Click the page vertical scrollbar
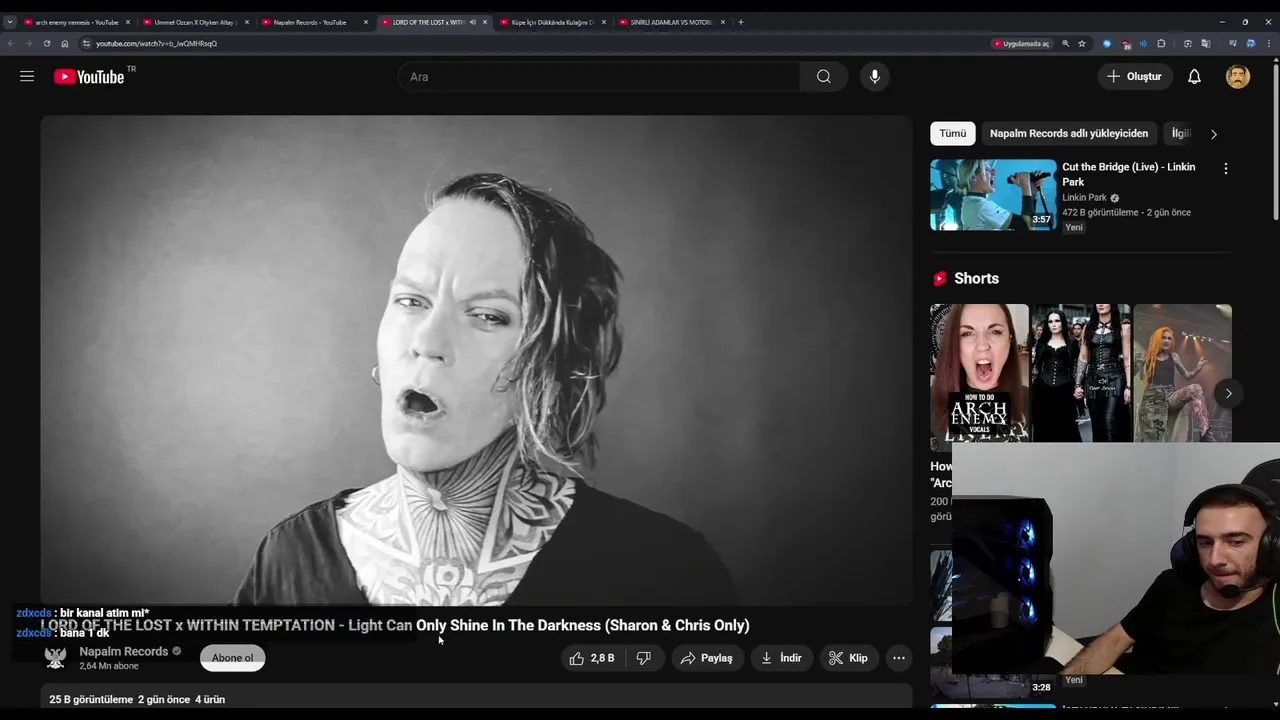1280x720 pixels. coord(1275,140)
